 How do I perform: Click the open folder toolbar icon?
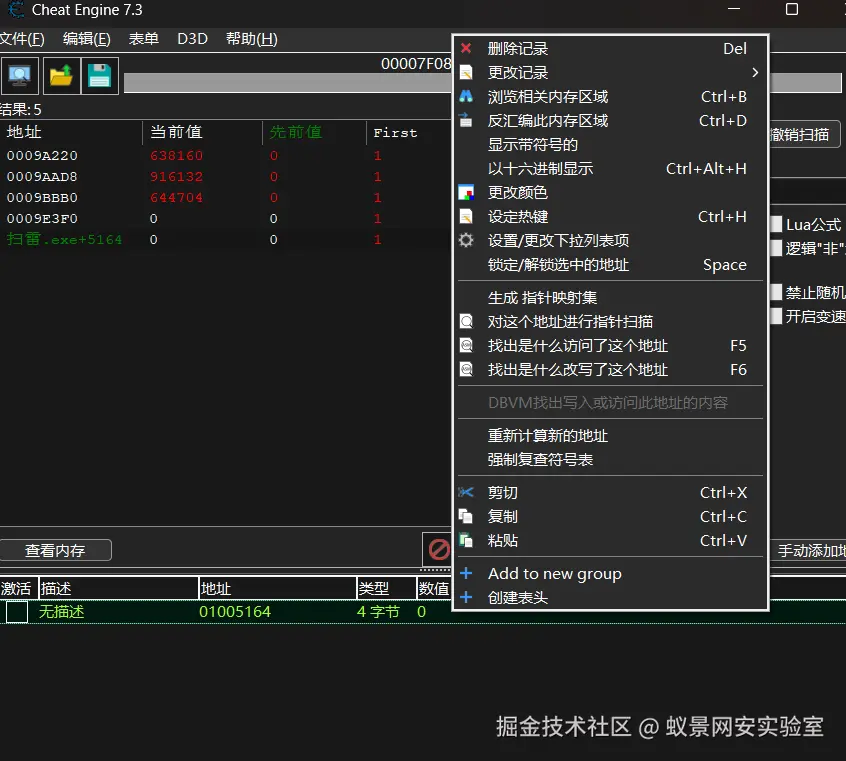click(x=61, y=76)
